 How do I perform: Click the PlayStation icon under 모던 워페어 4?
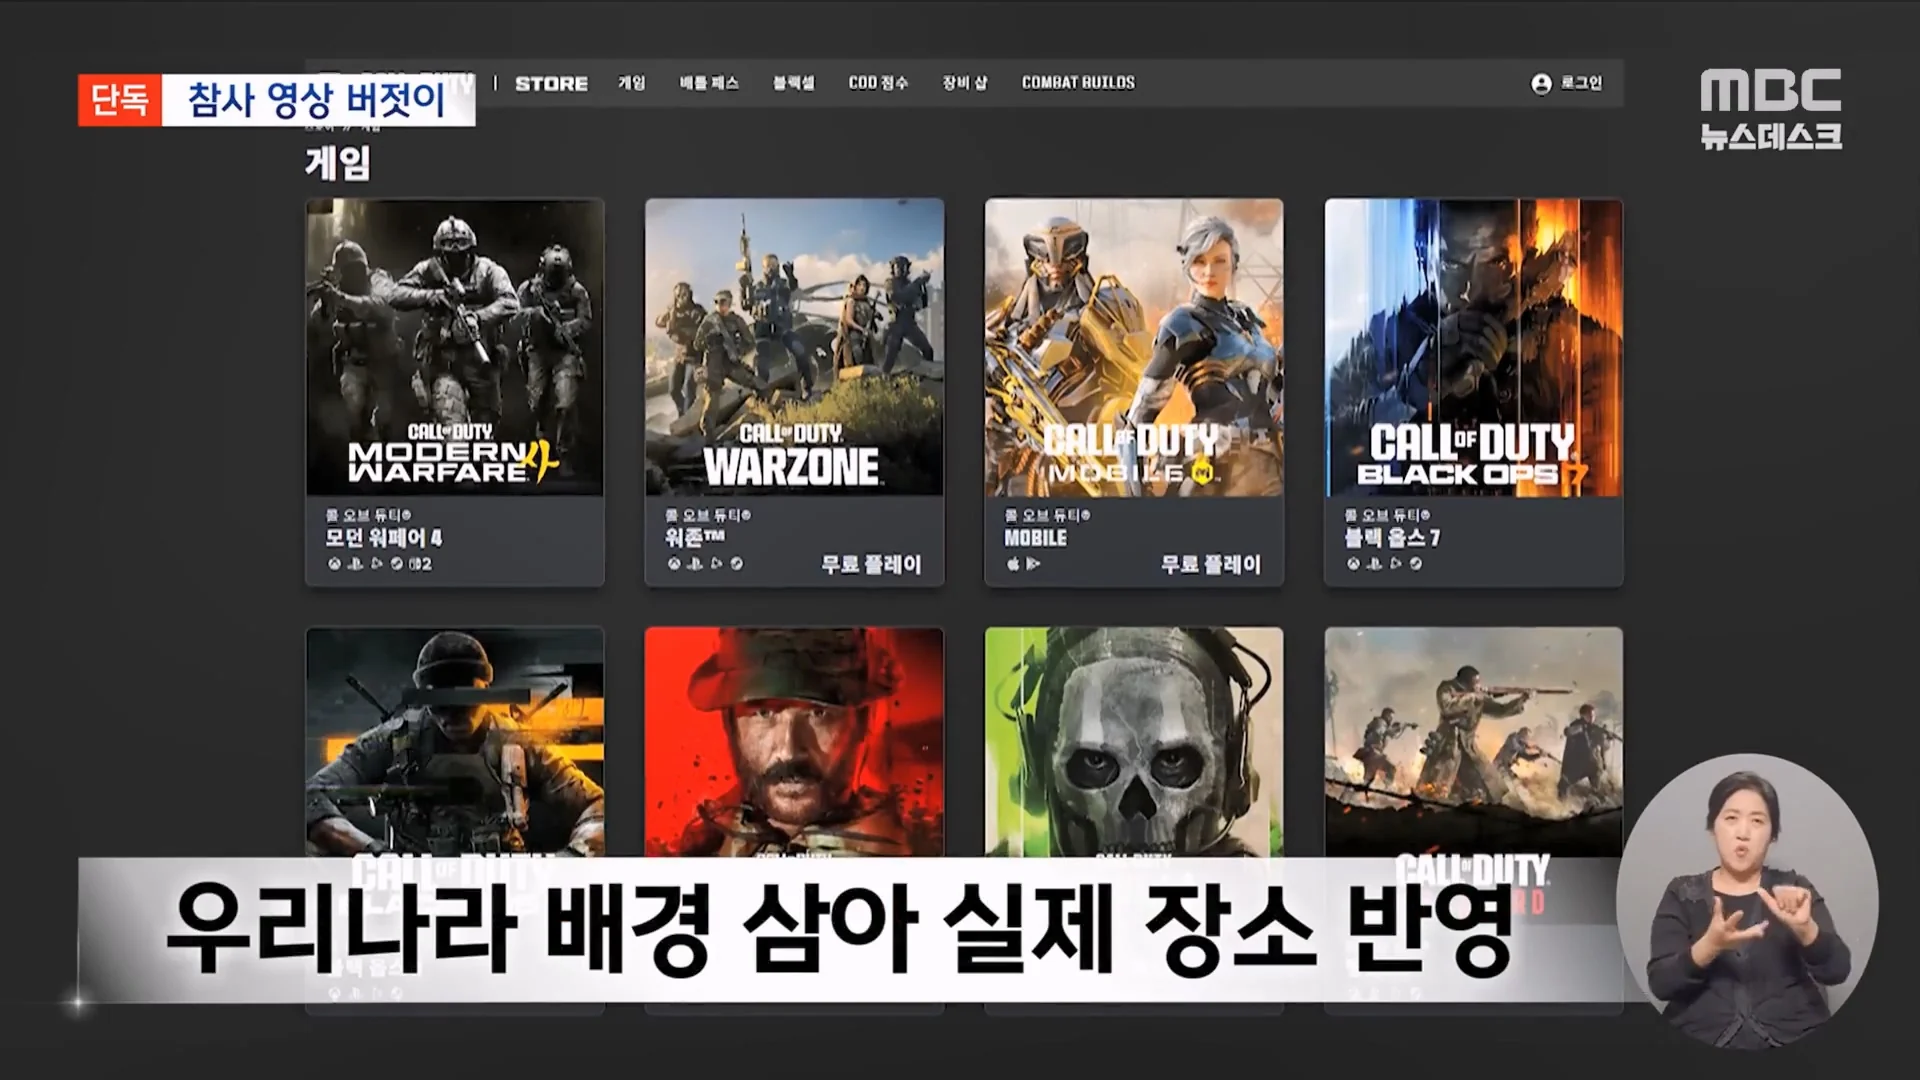355,564
